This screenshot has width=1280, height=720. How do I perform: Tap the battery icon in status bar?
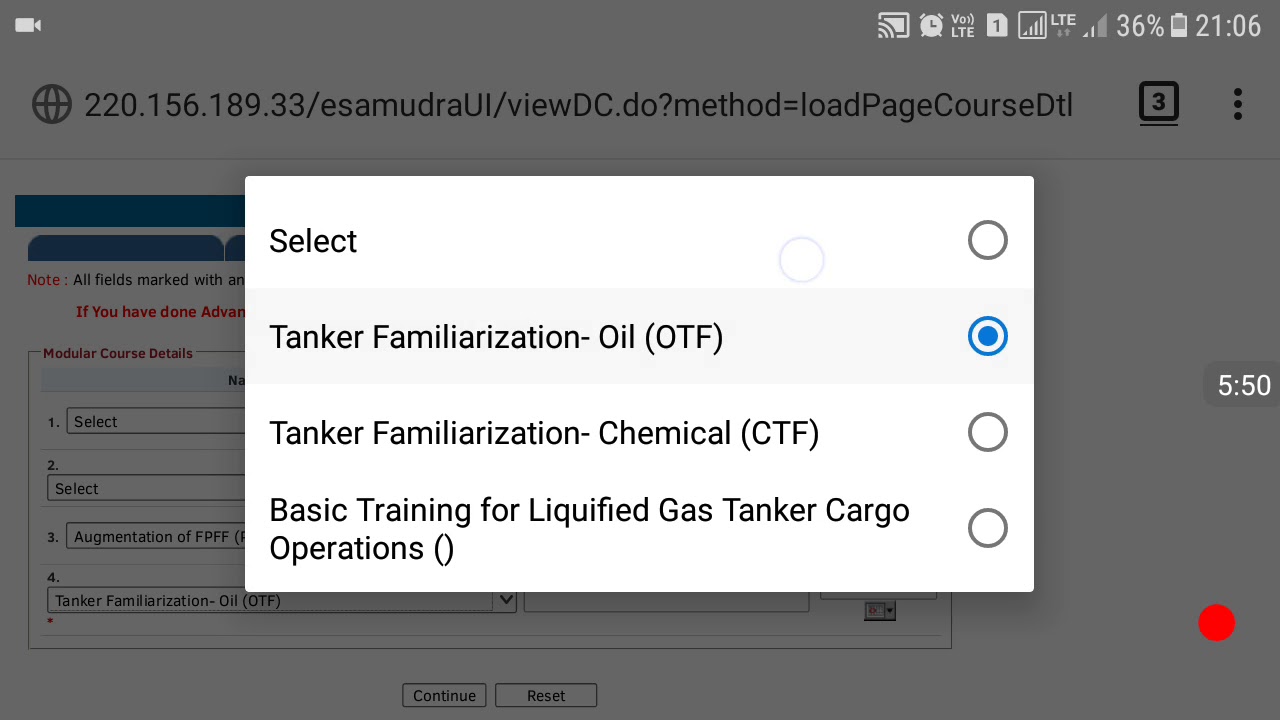click(1179, 26)
